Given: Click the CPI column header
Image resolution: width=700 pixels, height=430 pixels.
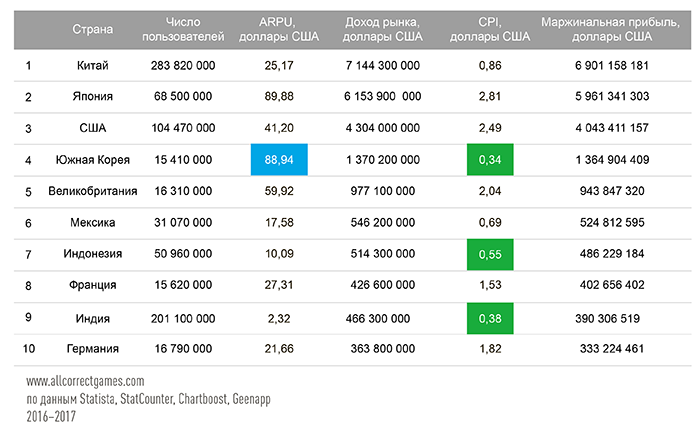Looking at the screenshot, I should coord(490,28).
